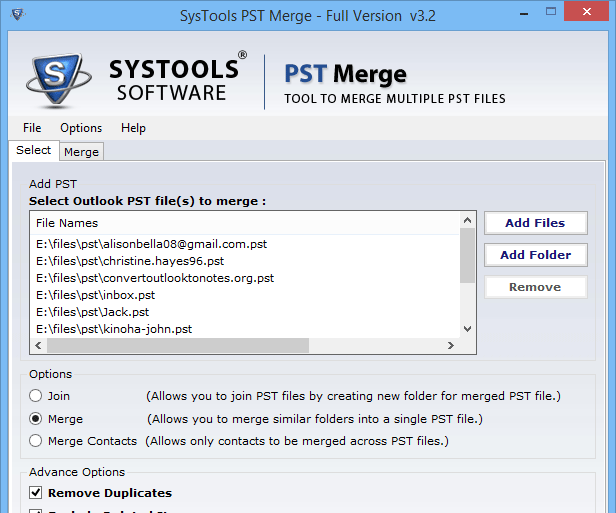Click the horizontal scrollbar thumb in file list
Screen dimensions: 616x513
178,345
